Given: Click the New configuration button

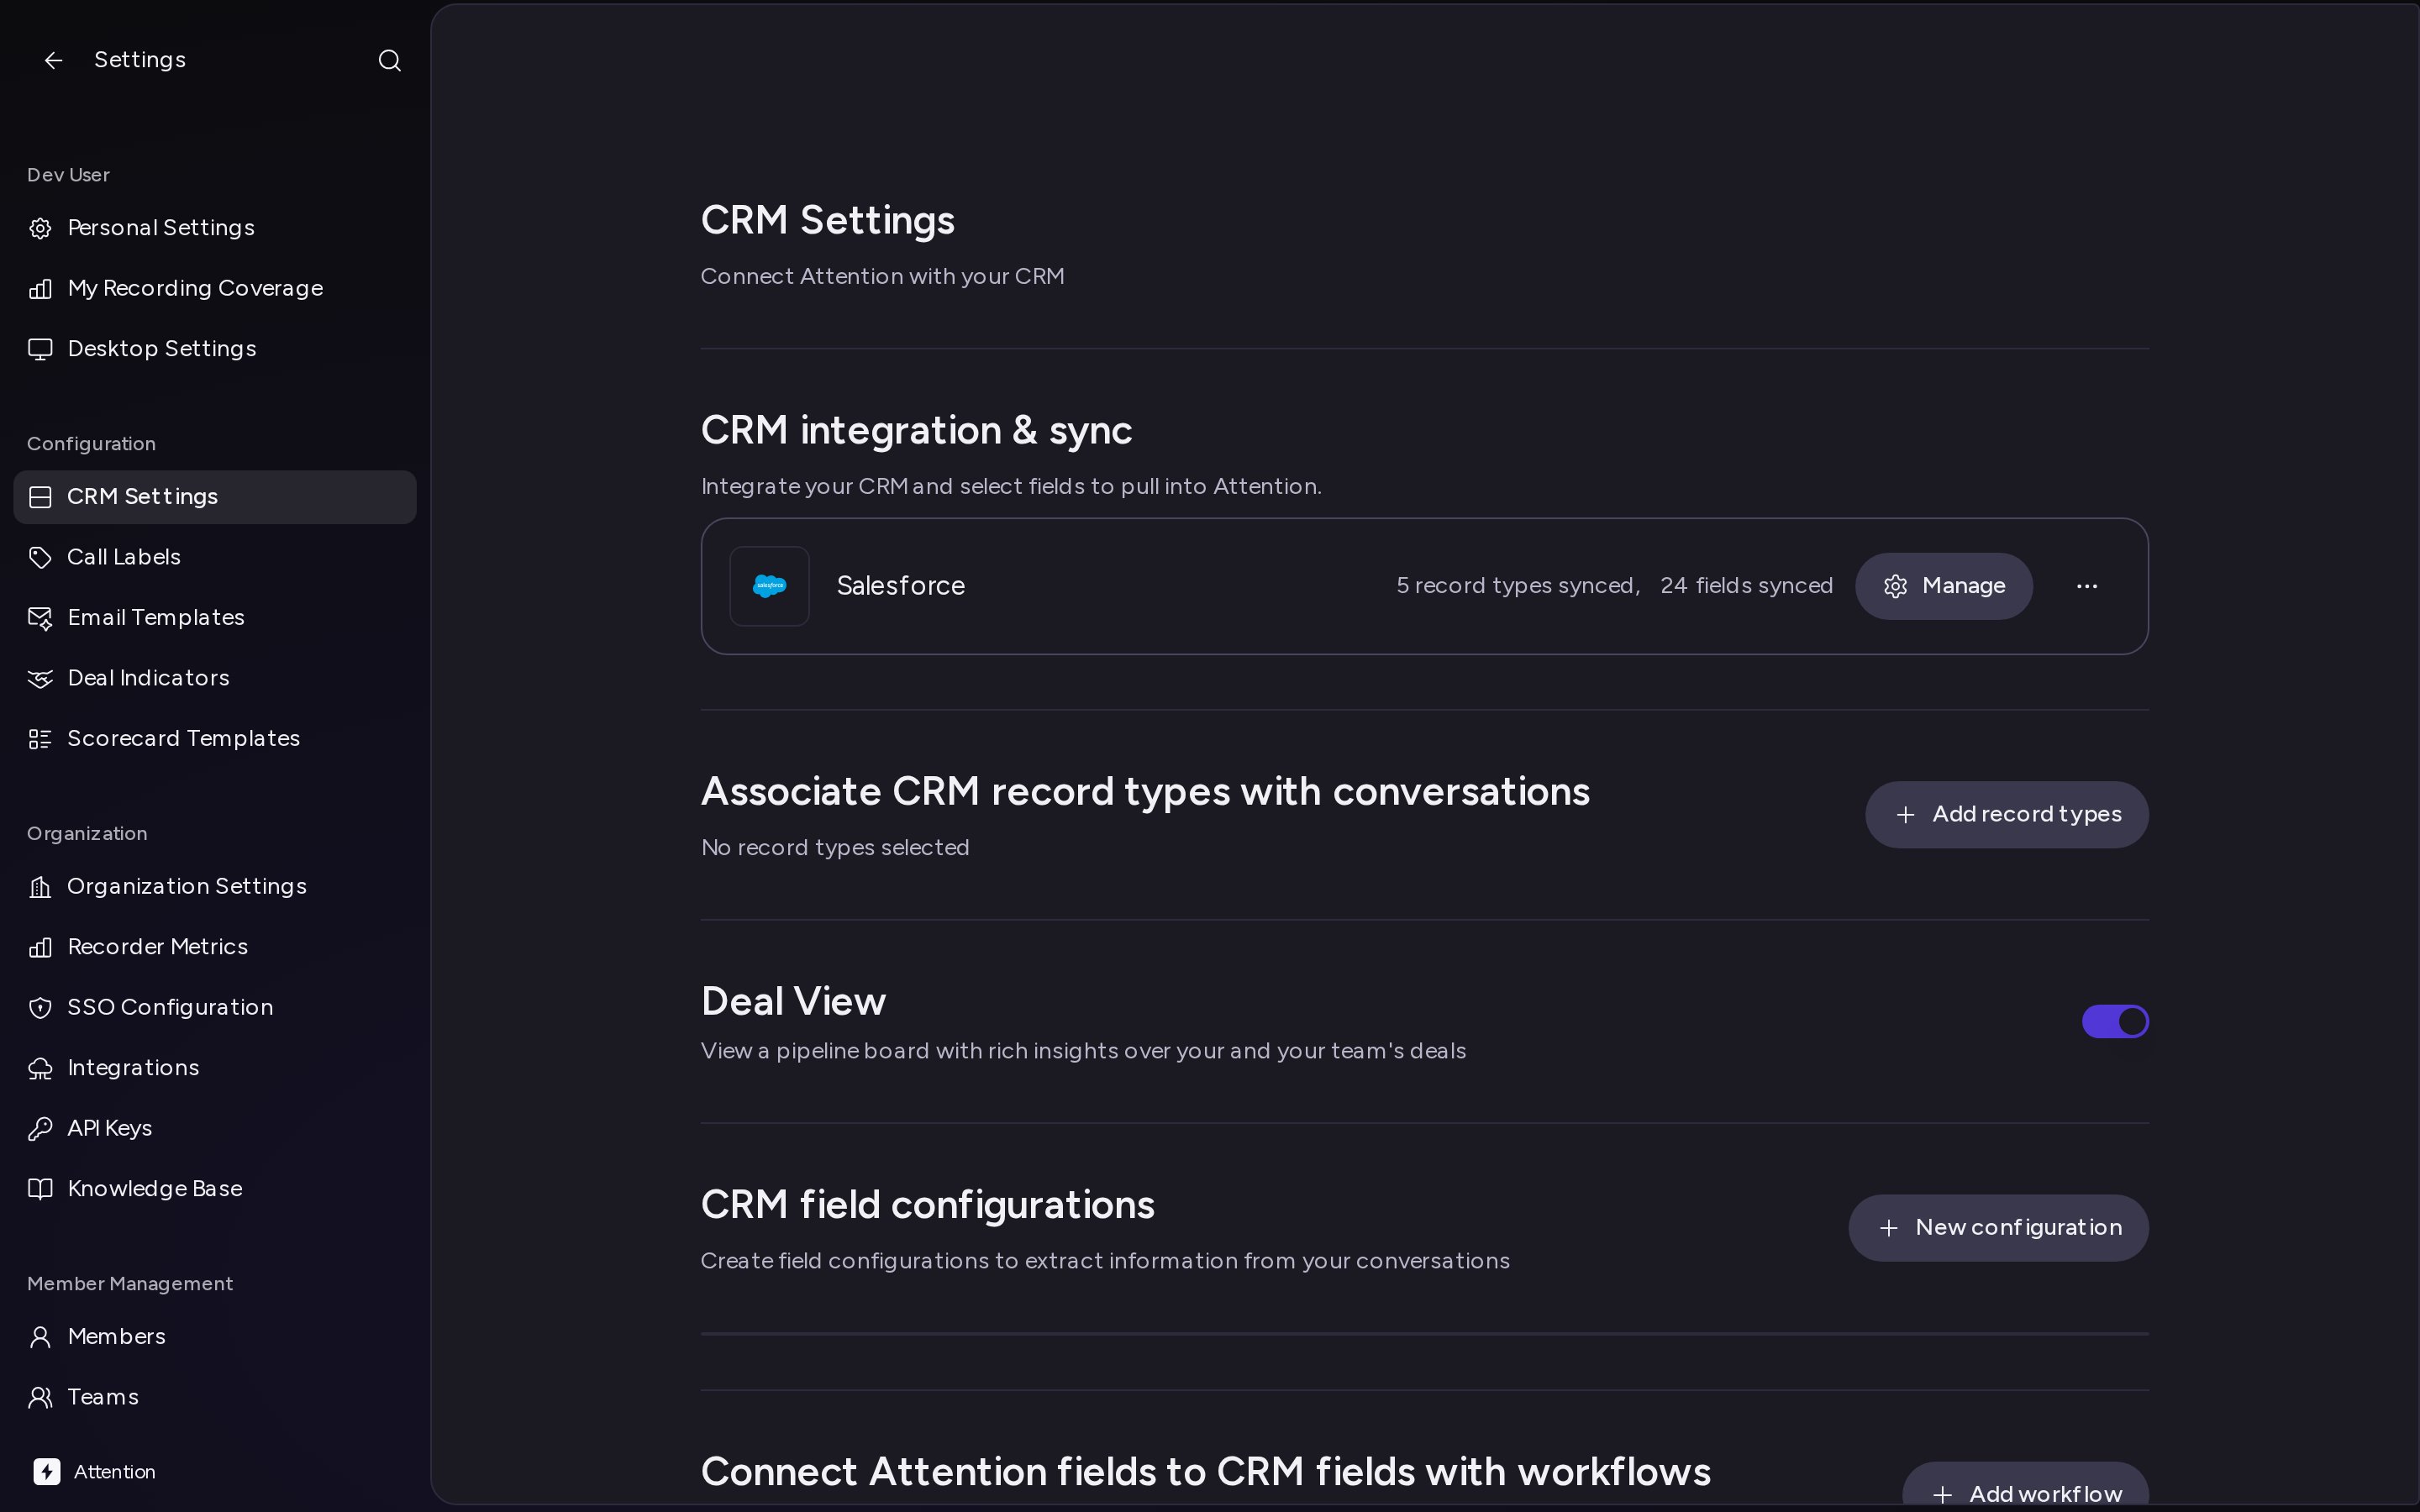Looking at the screenshot, I should (1998, 1228).
